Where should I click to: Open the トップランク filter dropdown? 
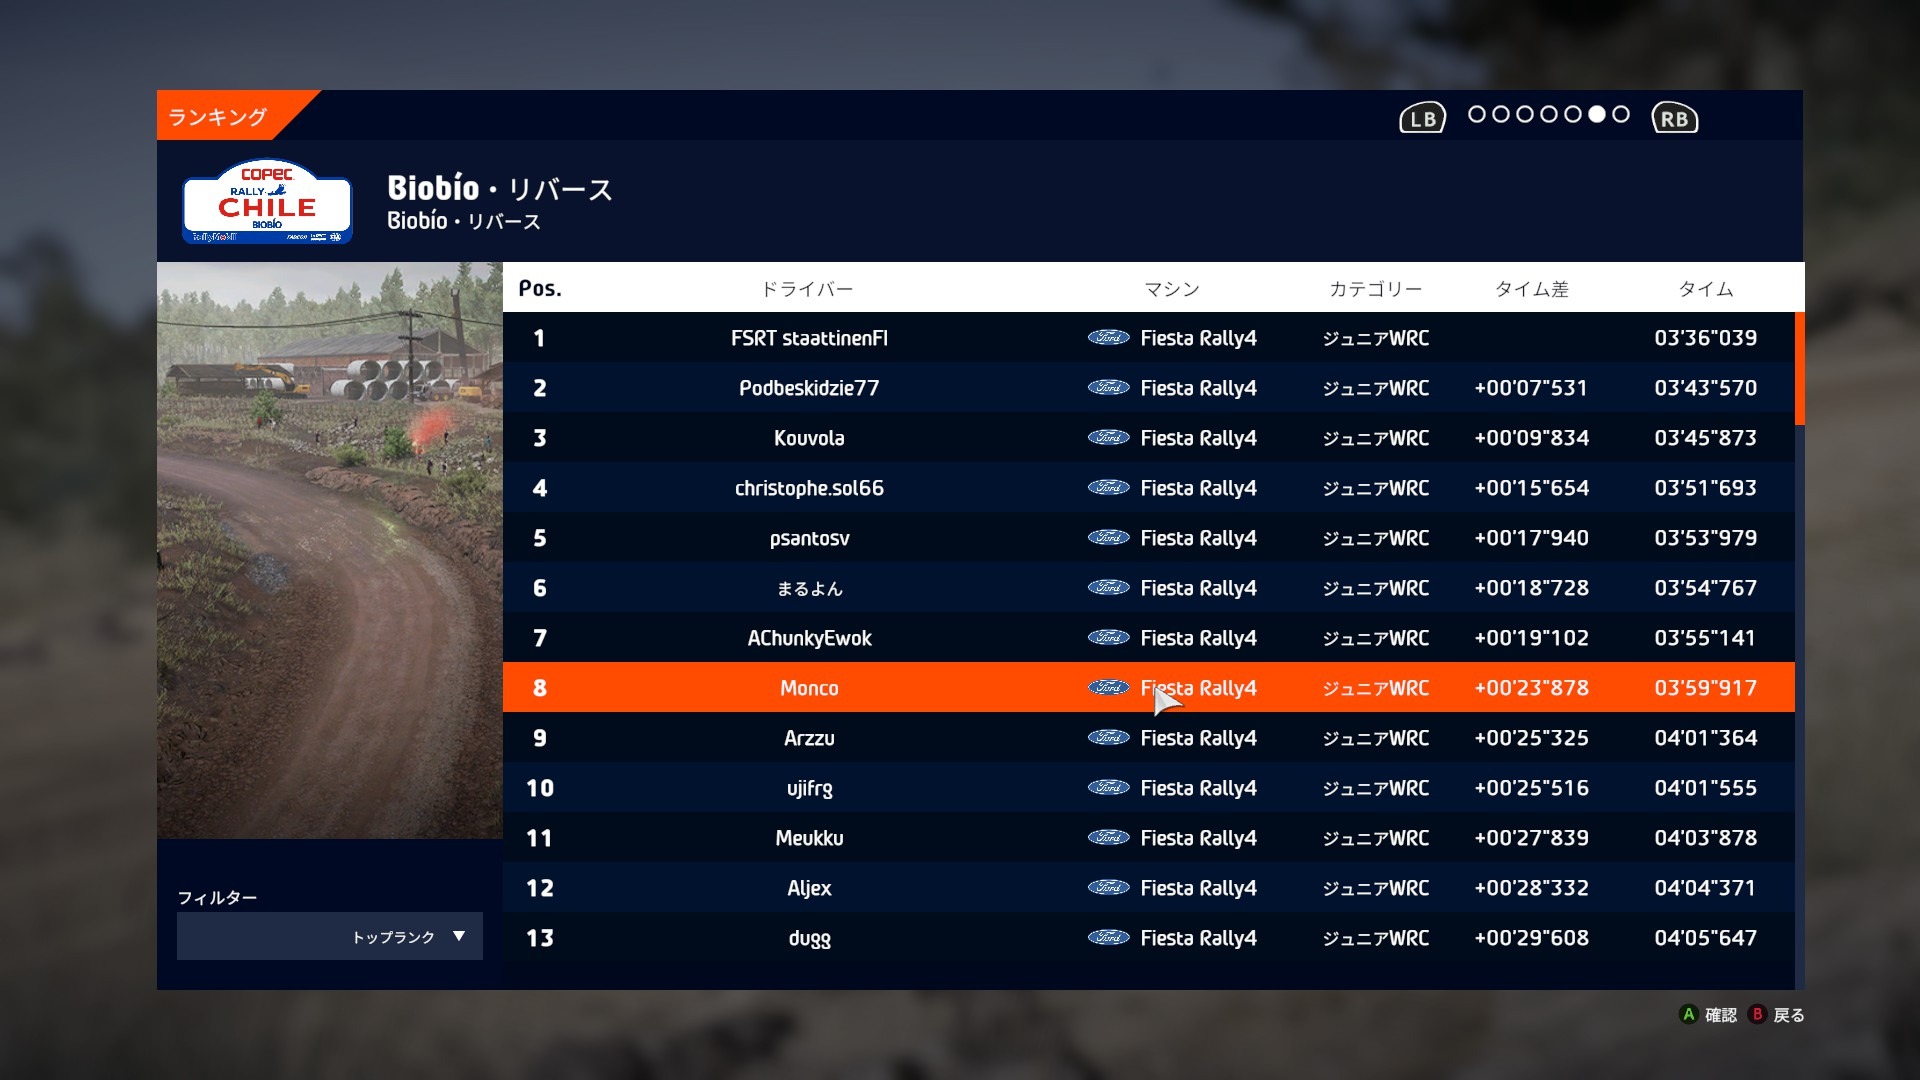[330, 936]
